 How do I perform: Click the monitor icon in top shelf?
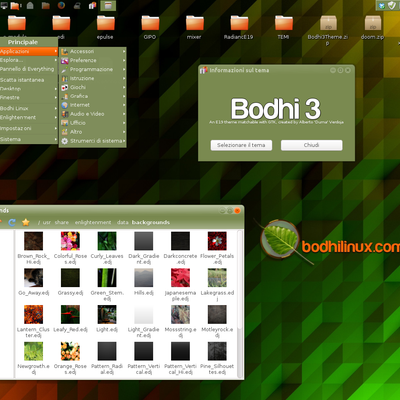pyautogui.click(x=4, y=5)
